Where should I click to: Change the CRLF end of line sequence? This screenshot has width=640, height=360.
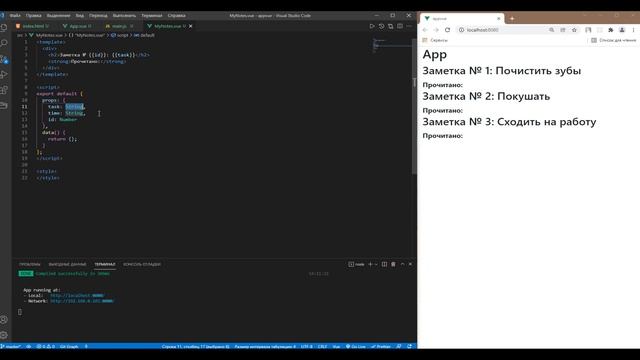click(322, 347)
